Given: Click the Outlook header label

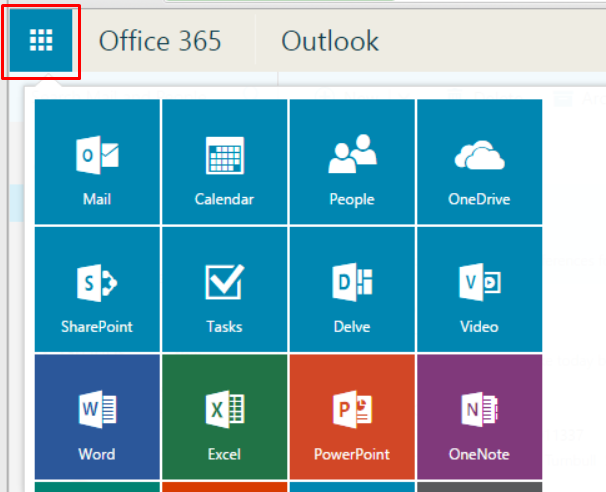Looking at the screenshot, I should click(330, 41).
